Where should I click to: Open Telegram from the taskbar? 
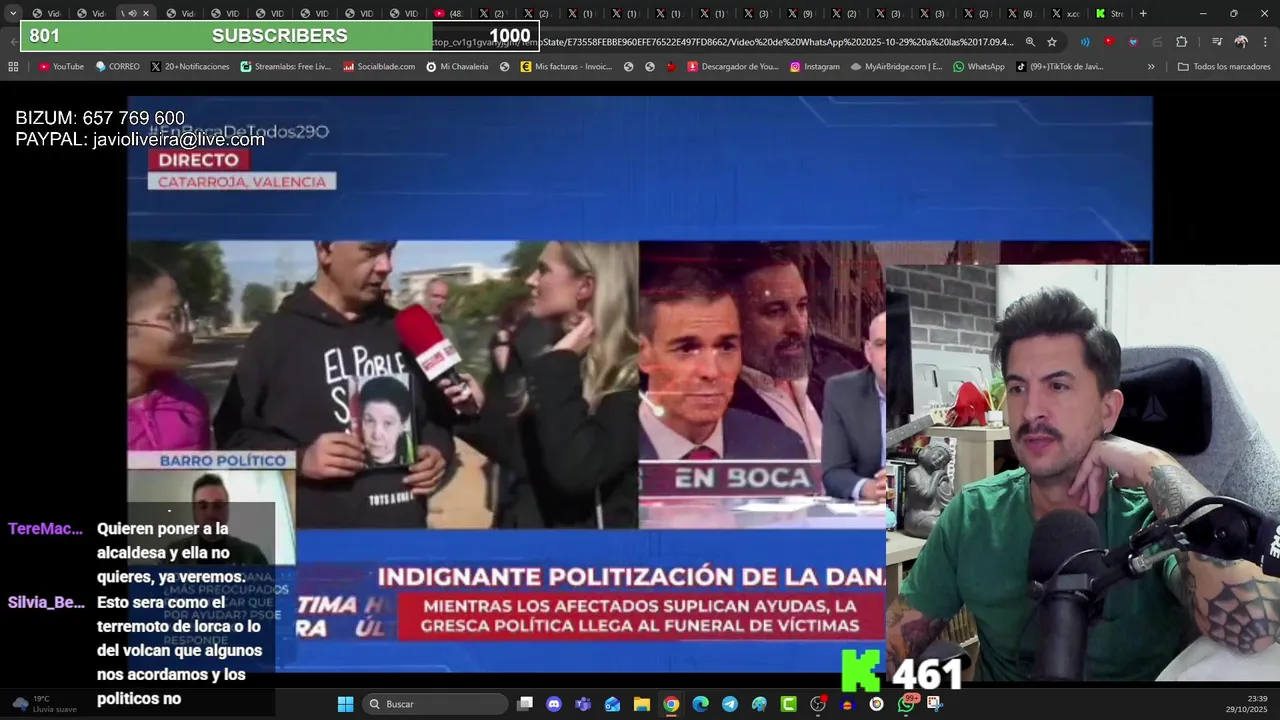(730, 704)
